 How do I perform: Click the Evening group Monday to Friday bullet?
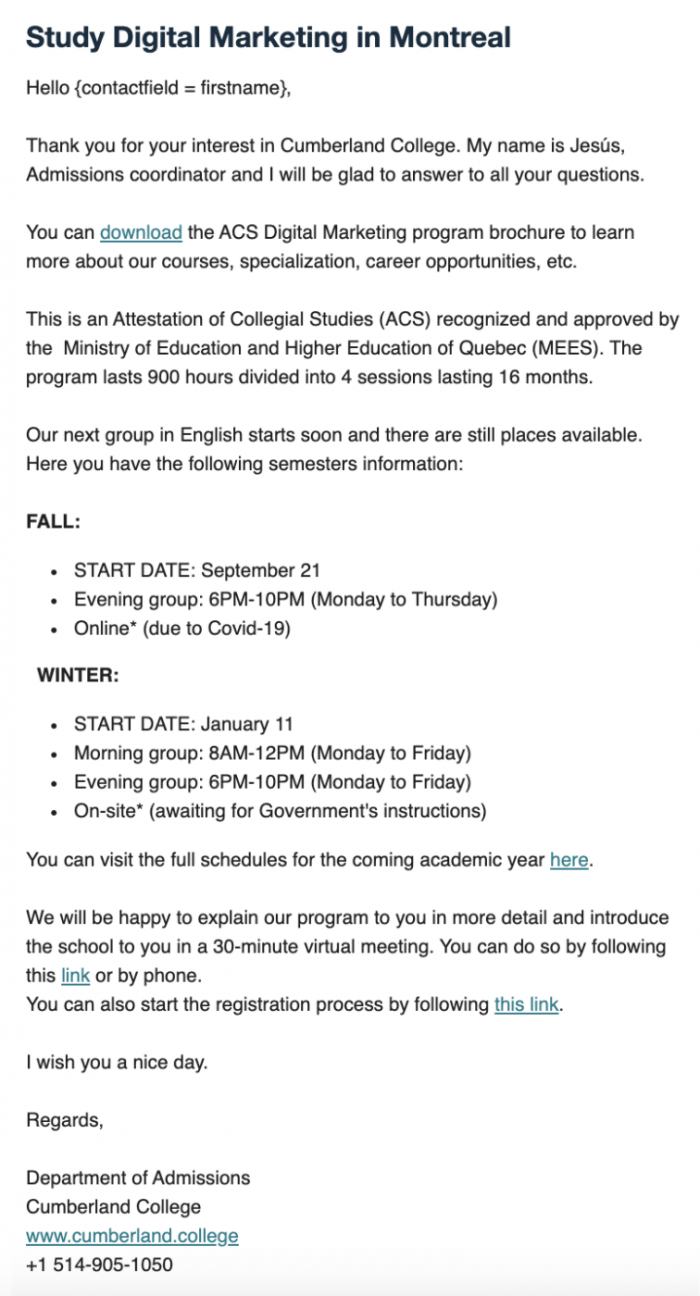[x=272, y=782]
